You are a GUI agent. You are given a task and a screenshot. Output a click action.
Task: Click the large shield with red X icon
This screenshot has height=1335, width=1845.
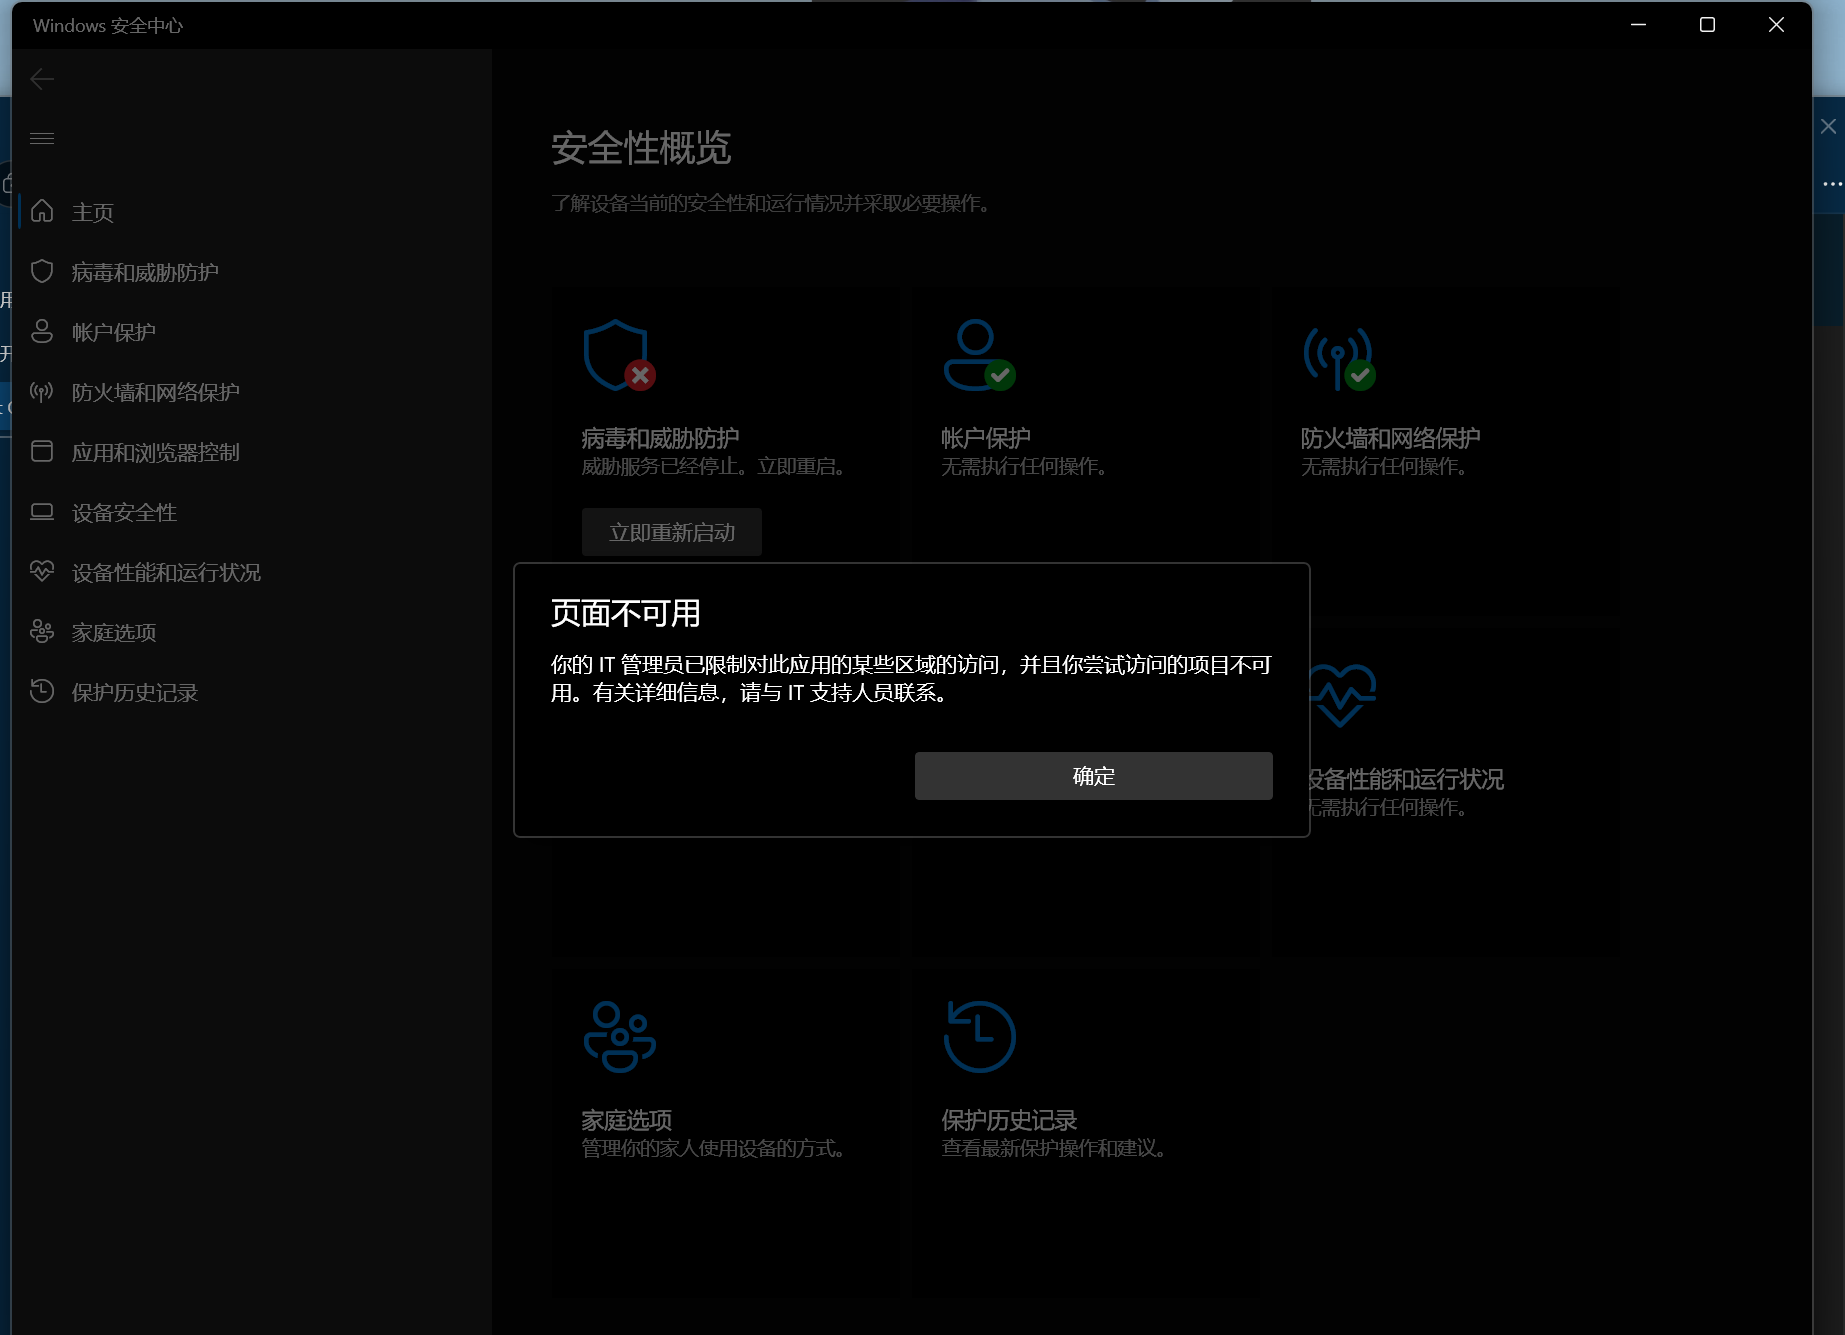pos(619,355)
